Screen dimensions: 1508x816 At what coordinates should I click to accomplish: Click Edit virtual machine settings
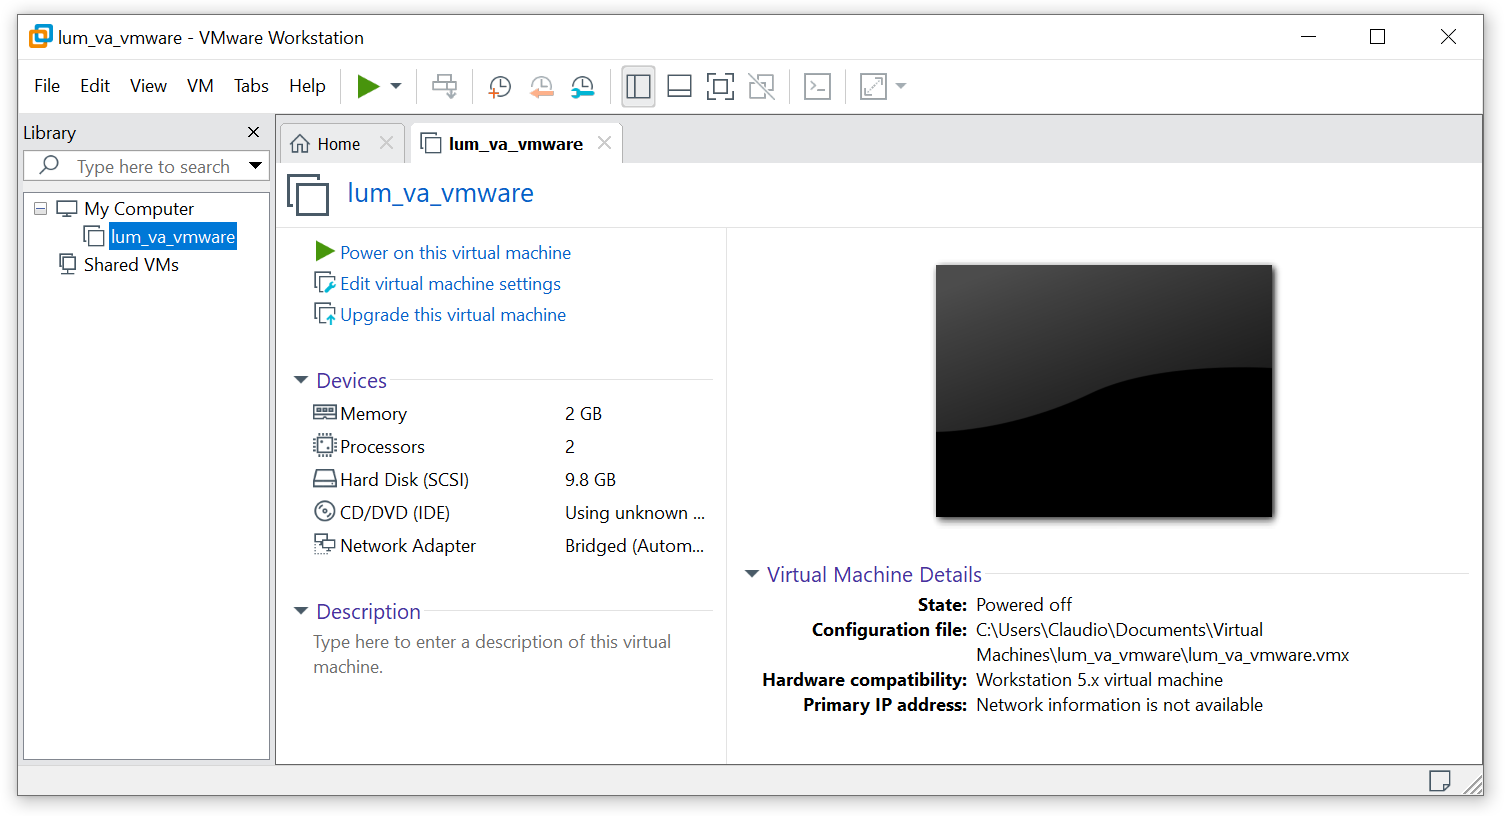coord(449,284)
